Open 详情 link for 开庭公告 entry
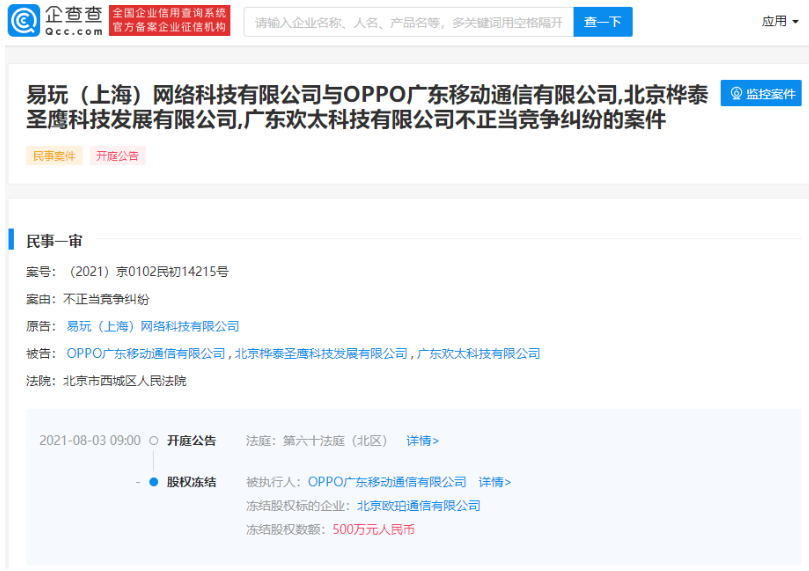 coord(422,441)
